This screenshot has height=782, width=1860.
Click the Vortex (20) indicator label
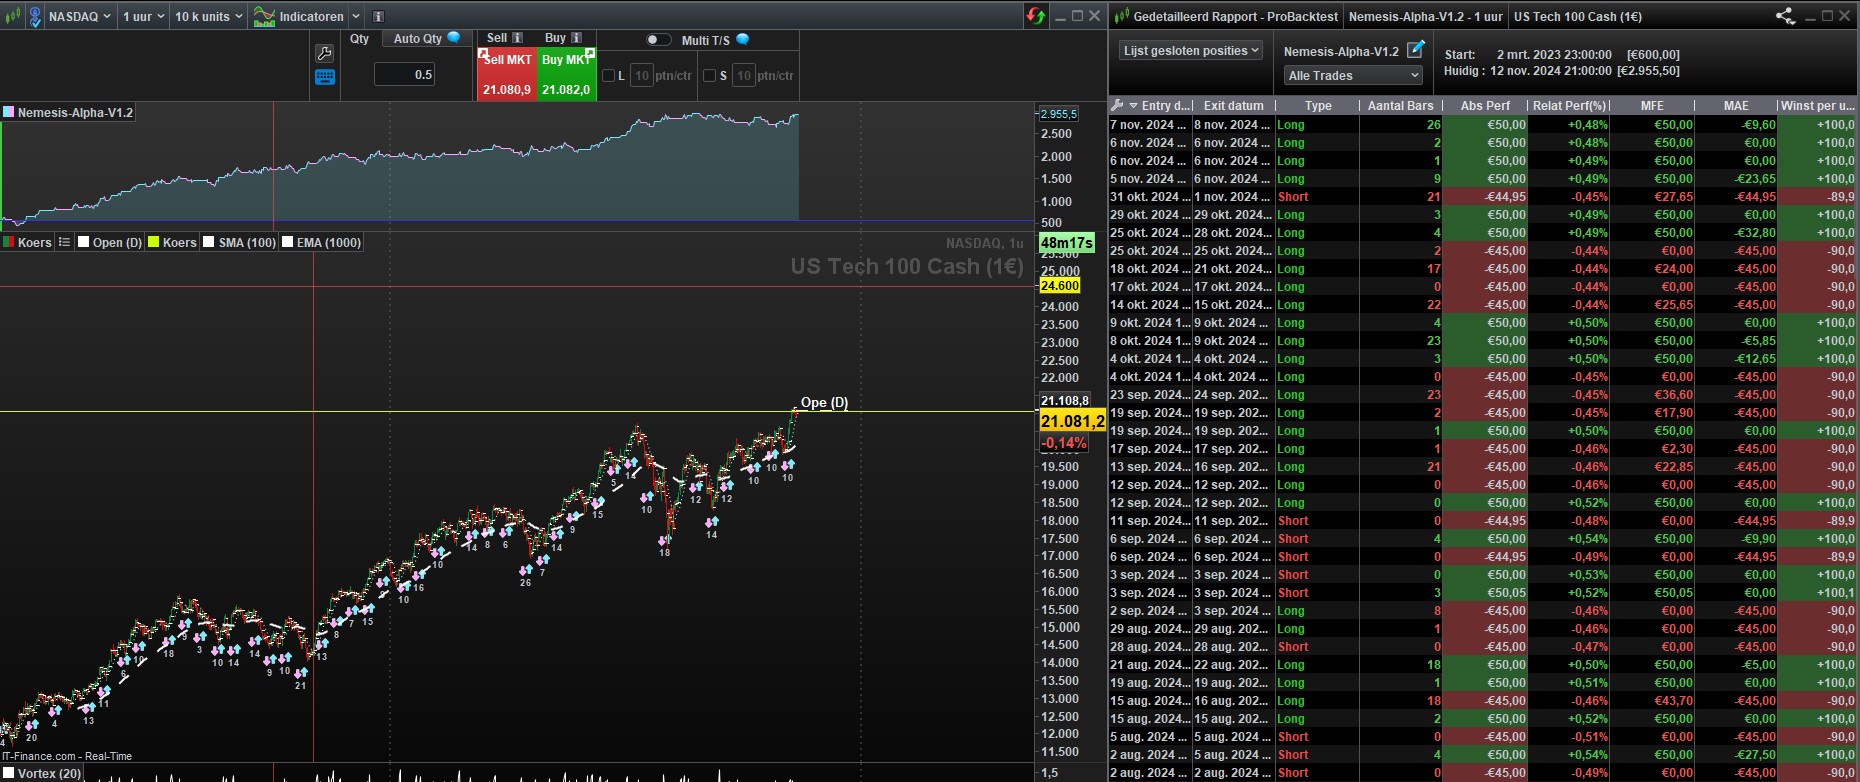(x=50, y=773)
